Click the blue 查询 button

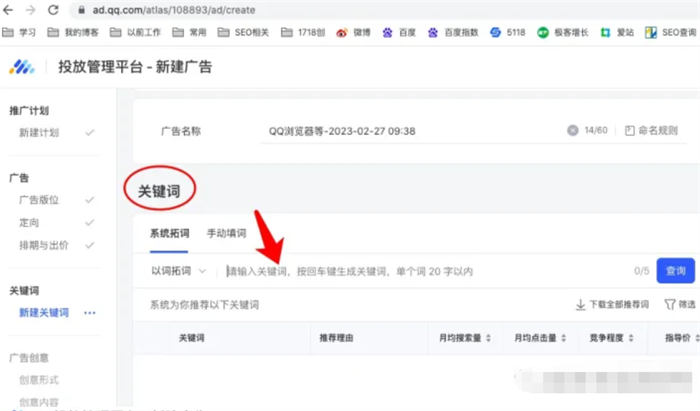point(674,270)
